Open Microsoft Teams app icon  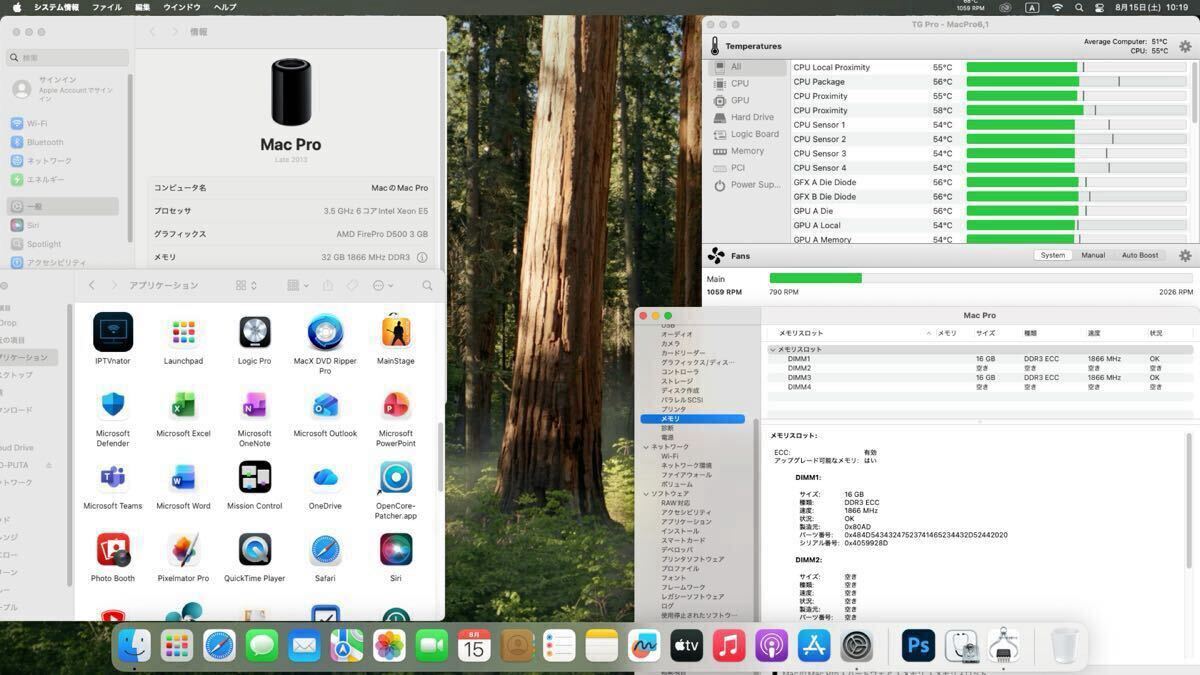pos(113,477)
